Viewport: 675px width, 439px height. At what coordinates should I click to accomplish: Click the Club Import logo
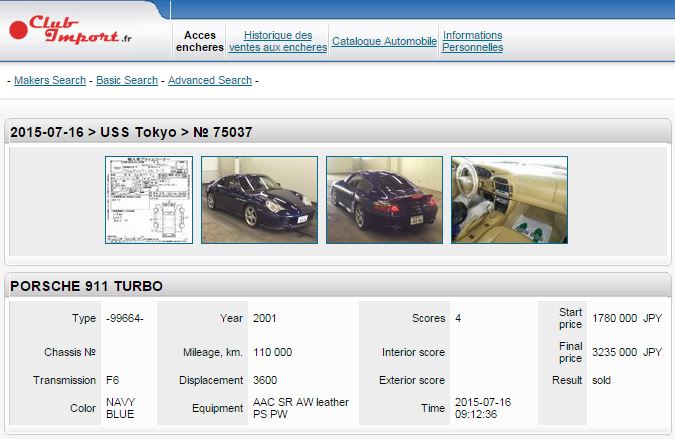coord(72,29)
